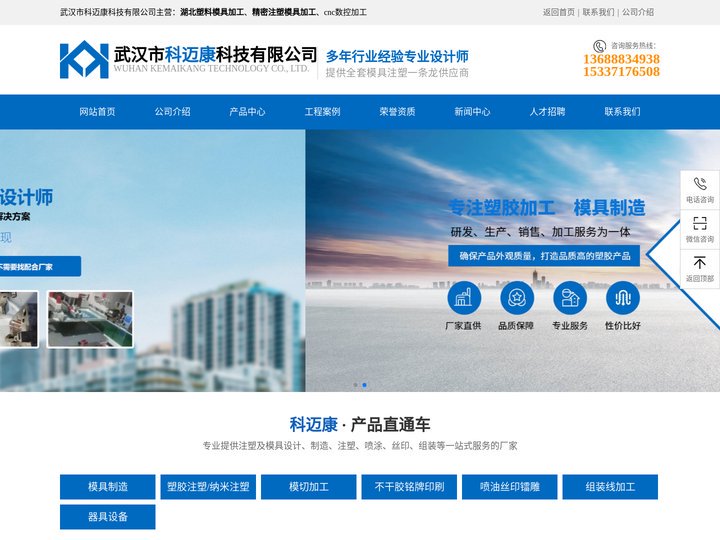This screenshot has height=540, width=720.
Task: Open 联系我们 in blue navigation bar
Action: click(622, 112)
